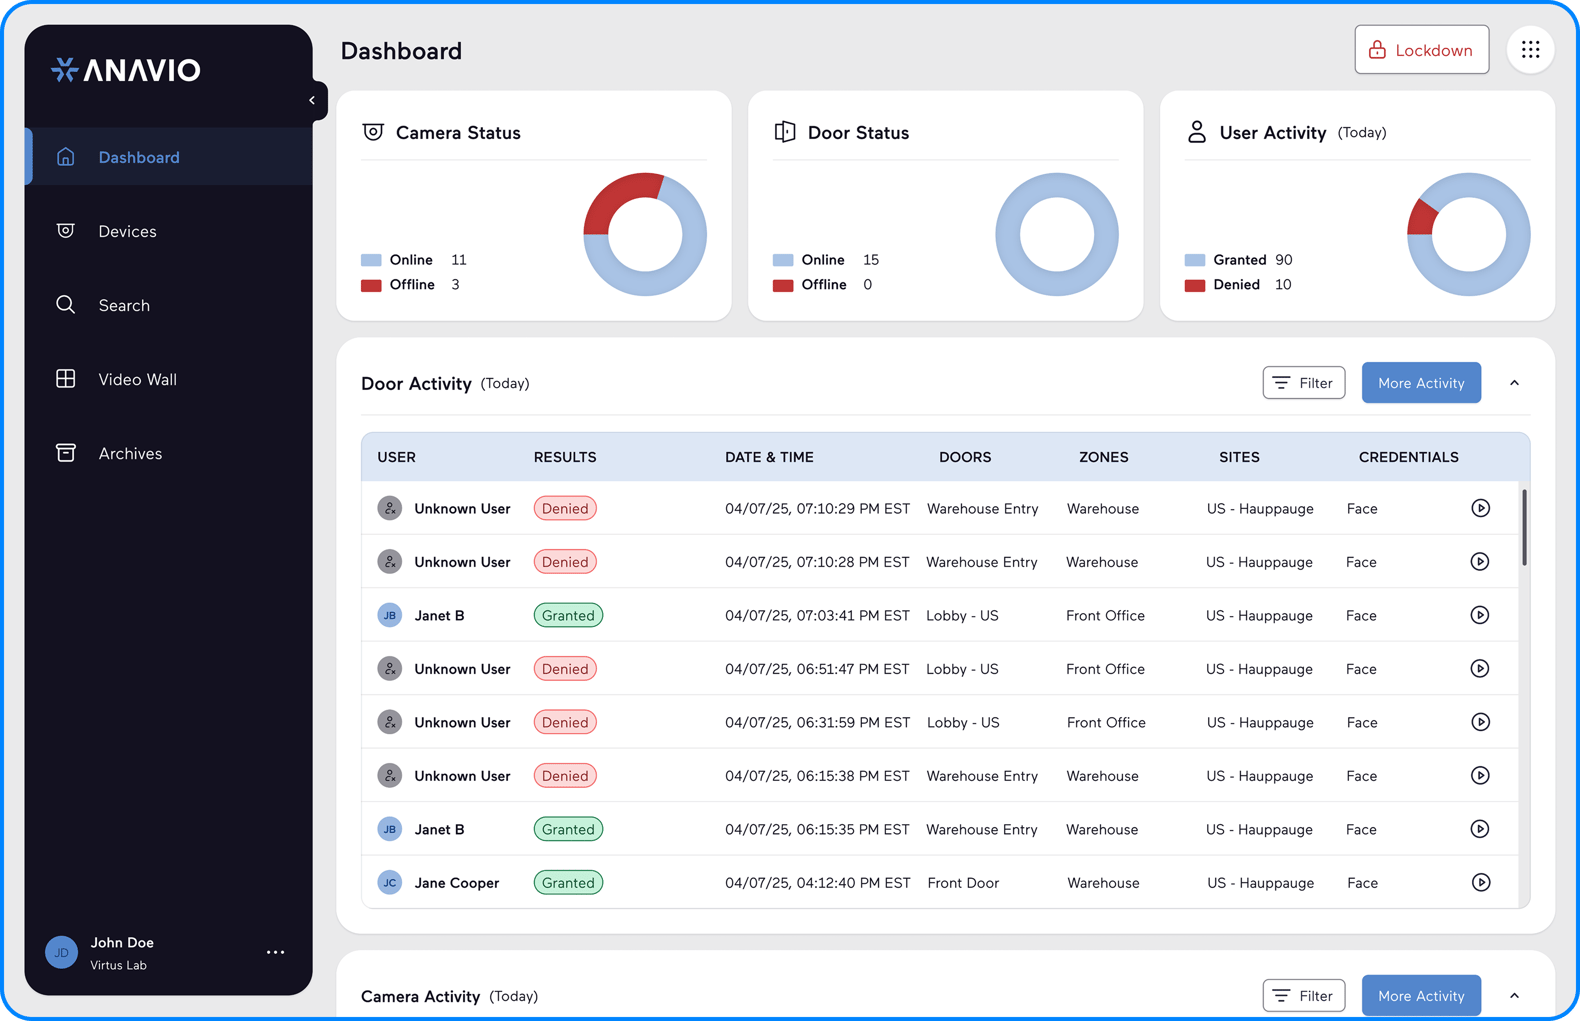This screenshot has width=1580, height=1021.
Task: Play video for 07:10:29 PM event
Action: tap(1480, 508)
